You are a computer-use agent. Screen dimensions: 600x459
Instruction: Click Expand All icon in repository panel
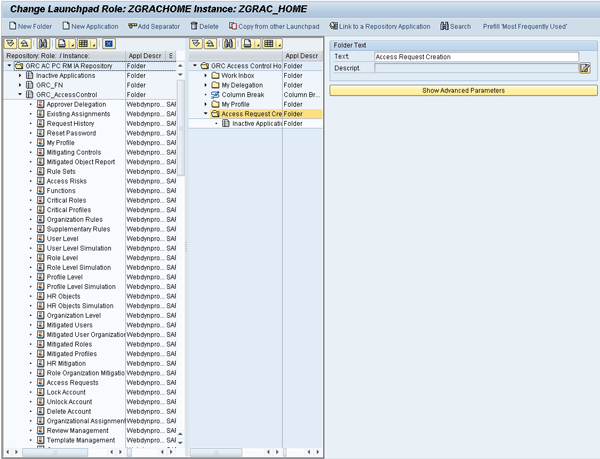11,44
